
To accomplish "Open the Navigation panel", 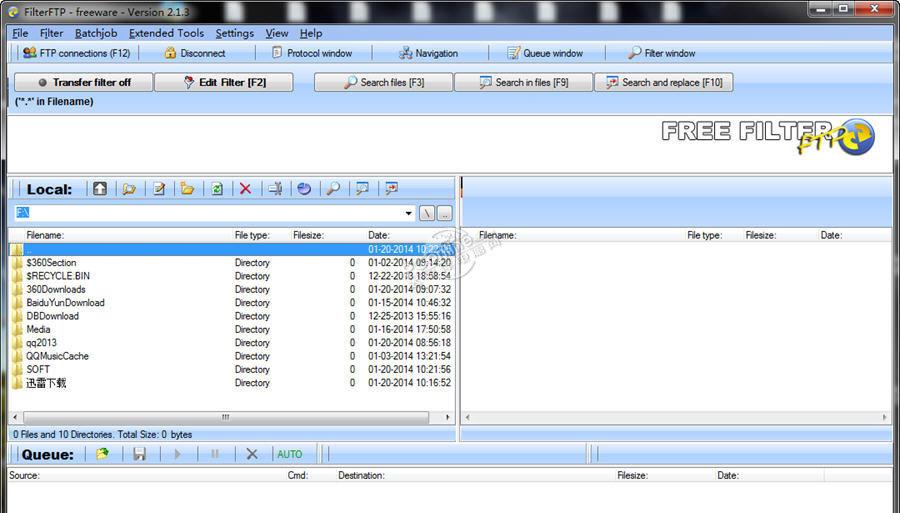I will (429, 53).
